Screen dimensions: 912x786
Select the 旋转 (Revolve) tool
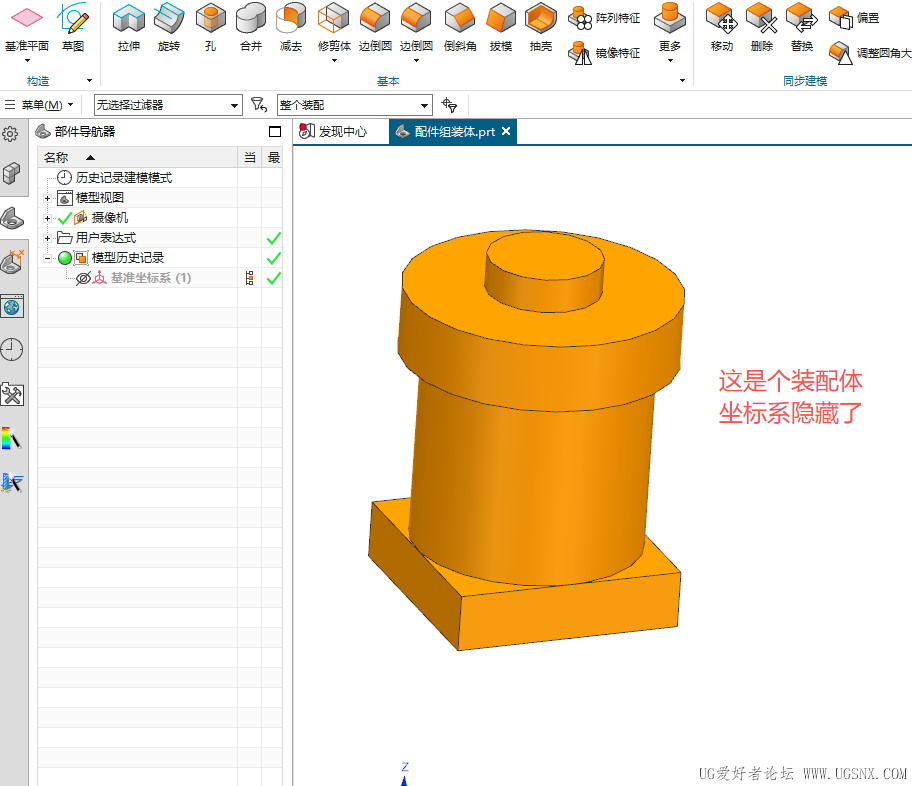[x=169, y=20]
